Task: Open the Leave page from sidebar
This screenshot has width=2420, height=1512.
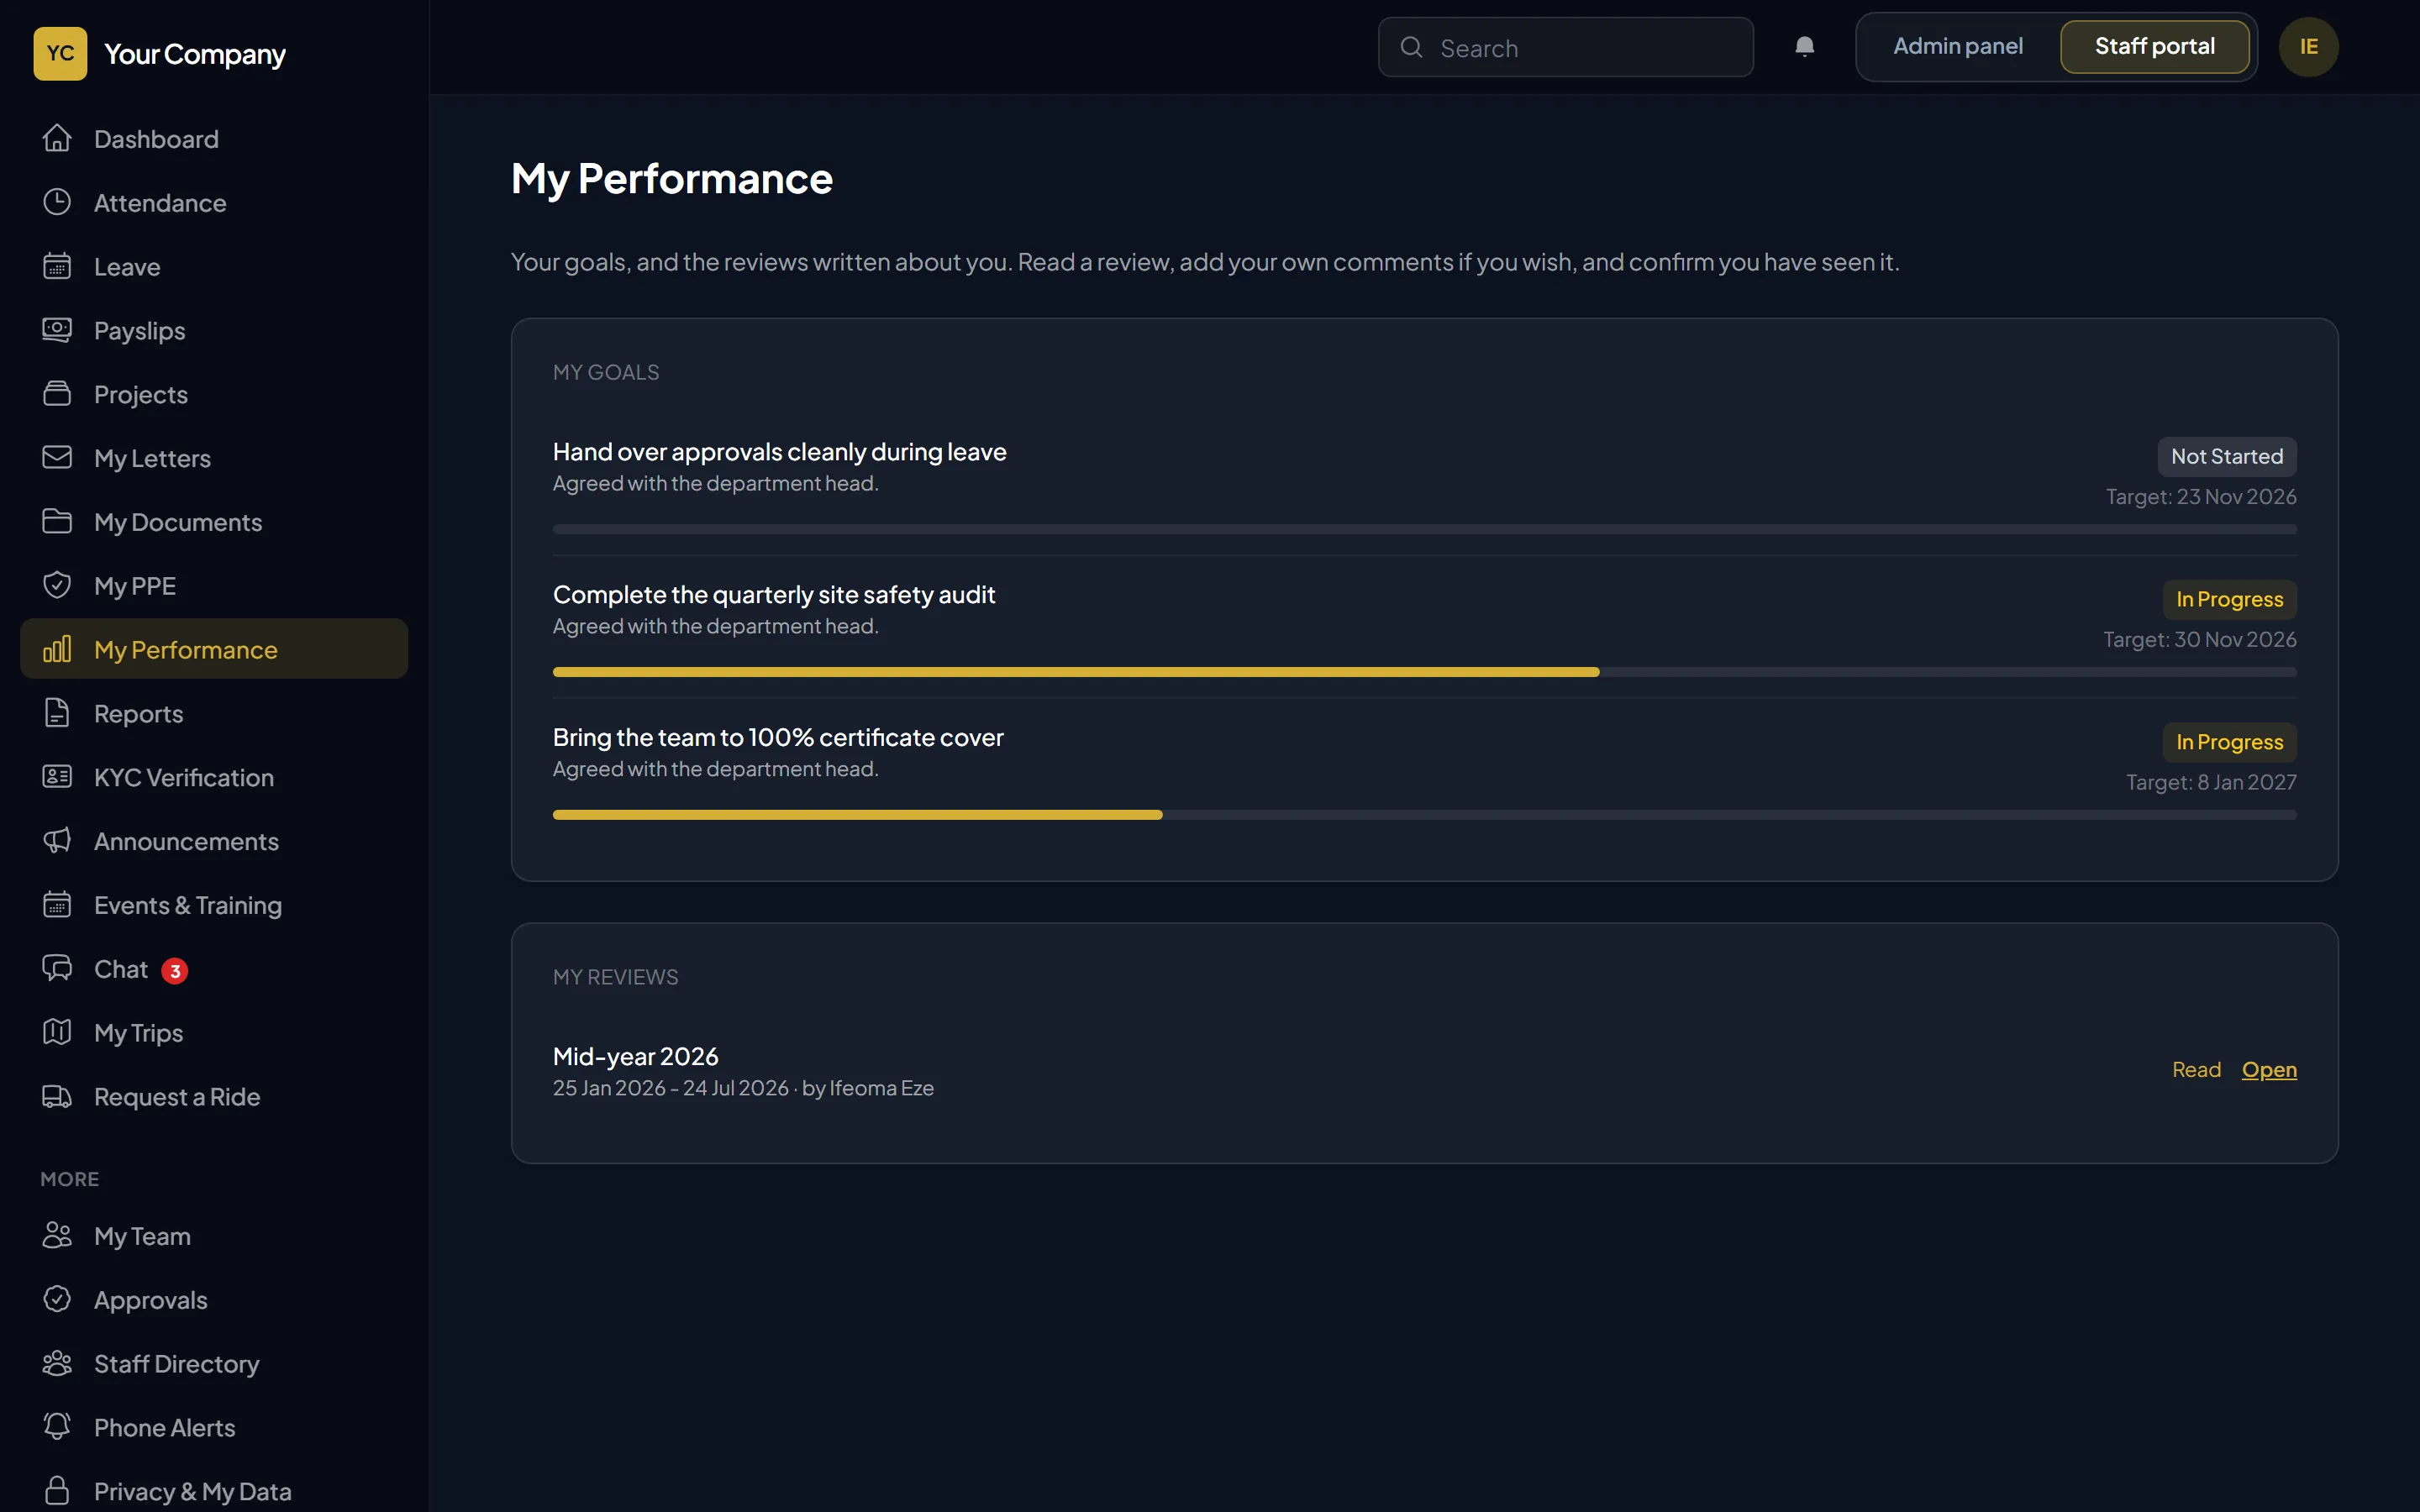Action: click(x=214, y=267)
